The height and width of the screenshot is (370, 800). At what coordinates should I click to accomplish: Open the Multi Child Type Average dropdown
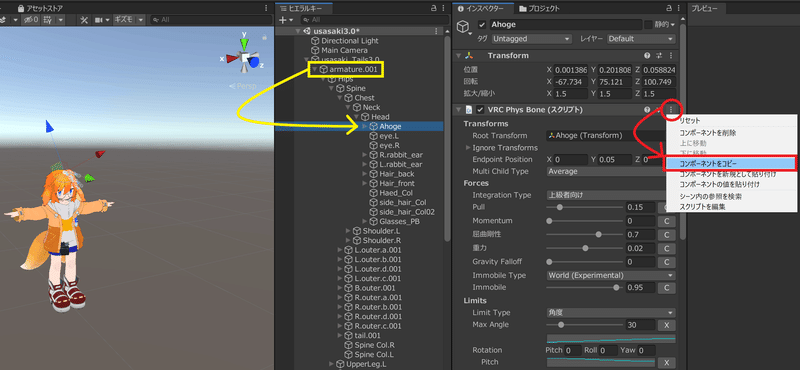click(x=606, y=171)
